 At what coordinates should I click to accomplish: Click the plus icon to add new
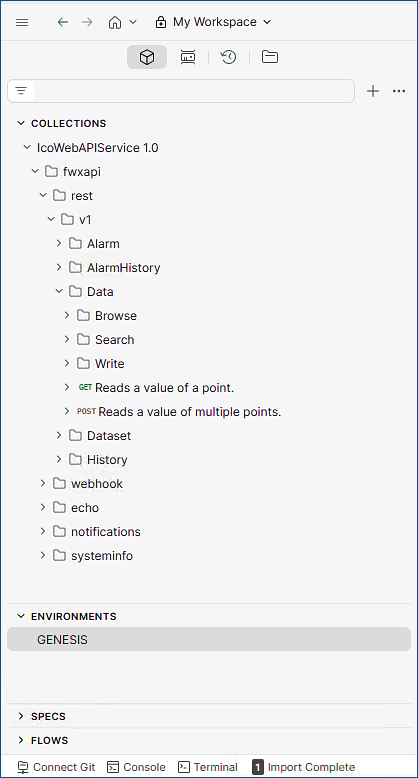(373, 91)
